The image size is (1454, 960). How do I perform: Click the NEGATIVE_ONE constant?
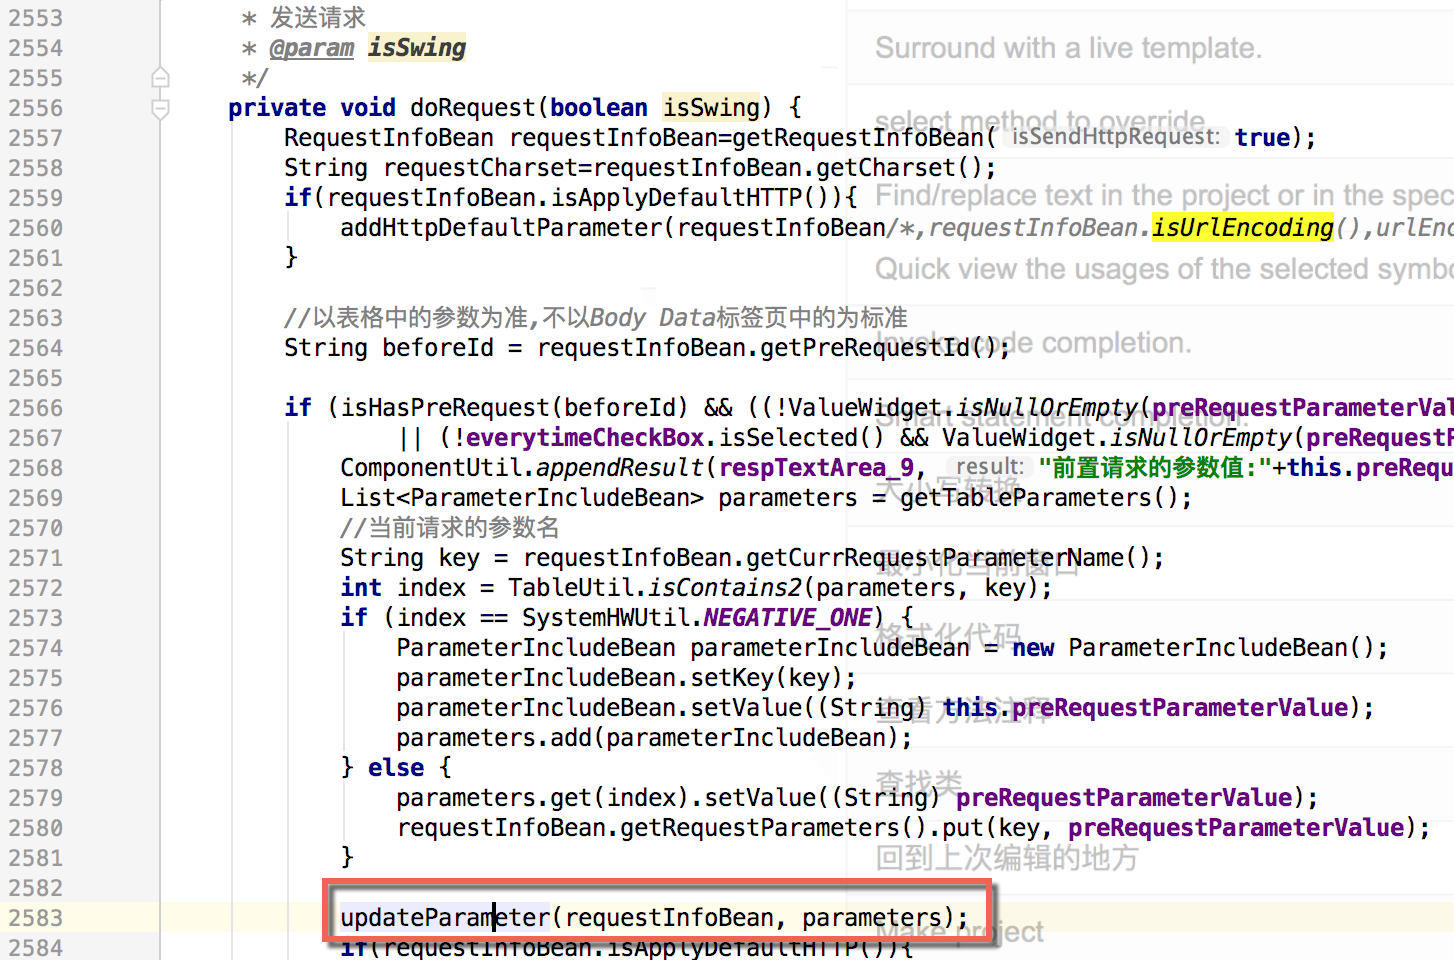point(788,618)
